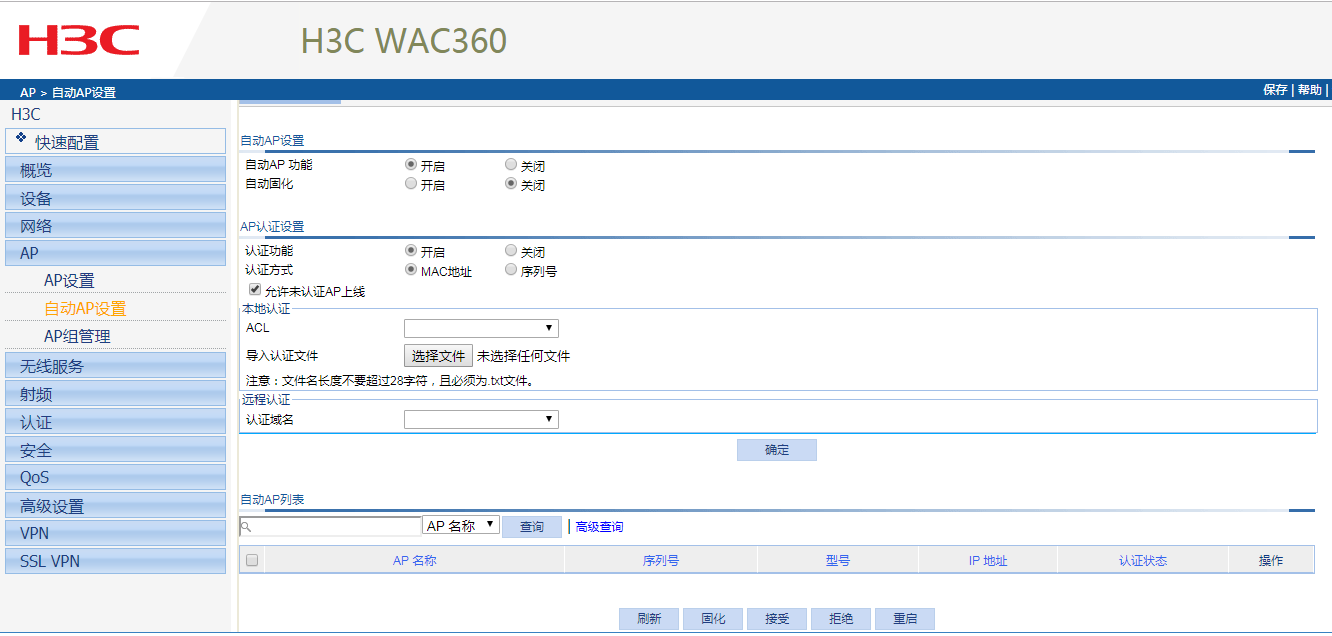Open the 快速配置 menu item
This screenshot has height=636, width=1332.
point(116,142)
